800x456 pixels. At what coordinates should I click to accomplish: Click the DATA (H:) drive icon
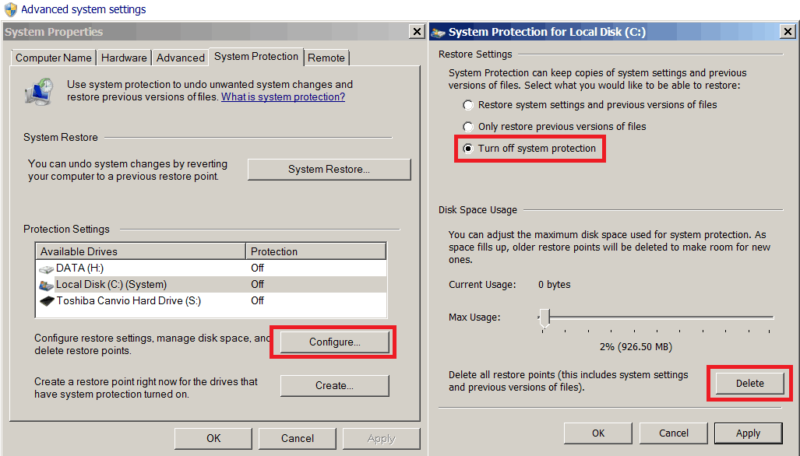[46, 269]
